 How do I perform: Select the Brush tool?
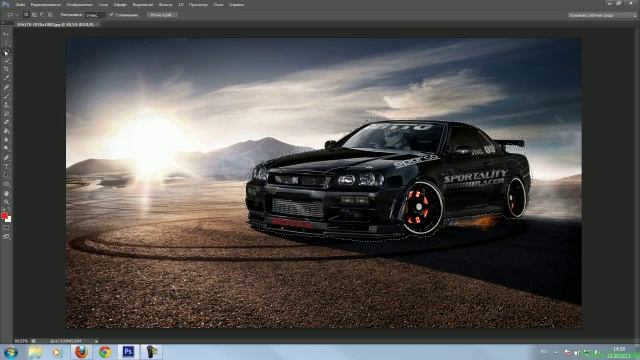click(x=6, y=96)
